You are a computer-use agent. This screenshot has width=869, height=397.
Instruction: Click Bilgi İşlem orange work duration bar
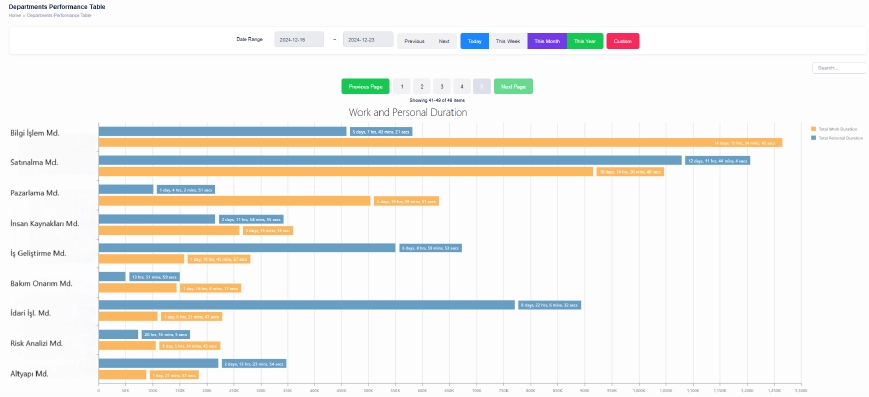coord(440,142)
